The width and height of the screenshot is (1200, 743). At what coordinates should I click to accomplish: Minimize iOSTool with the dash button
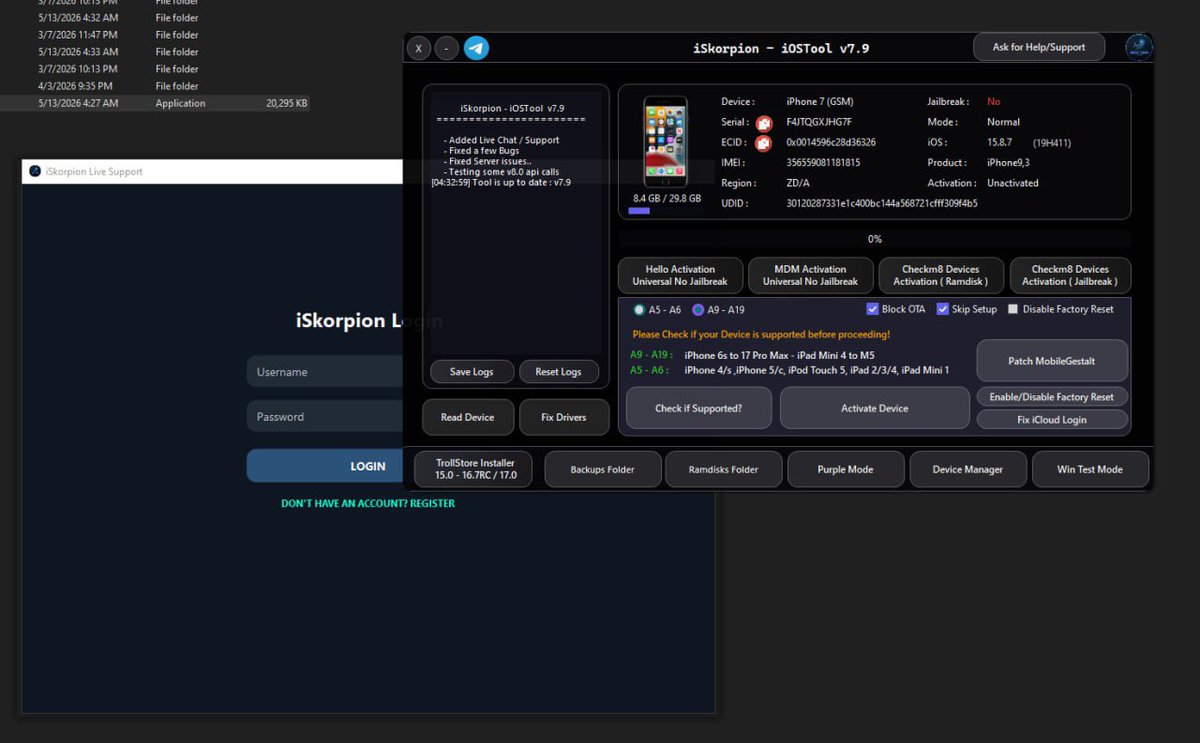pyautogui.click(x=447, y=48)
